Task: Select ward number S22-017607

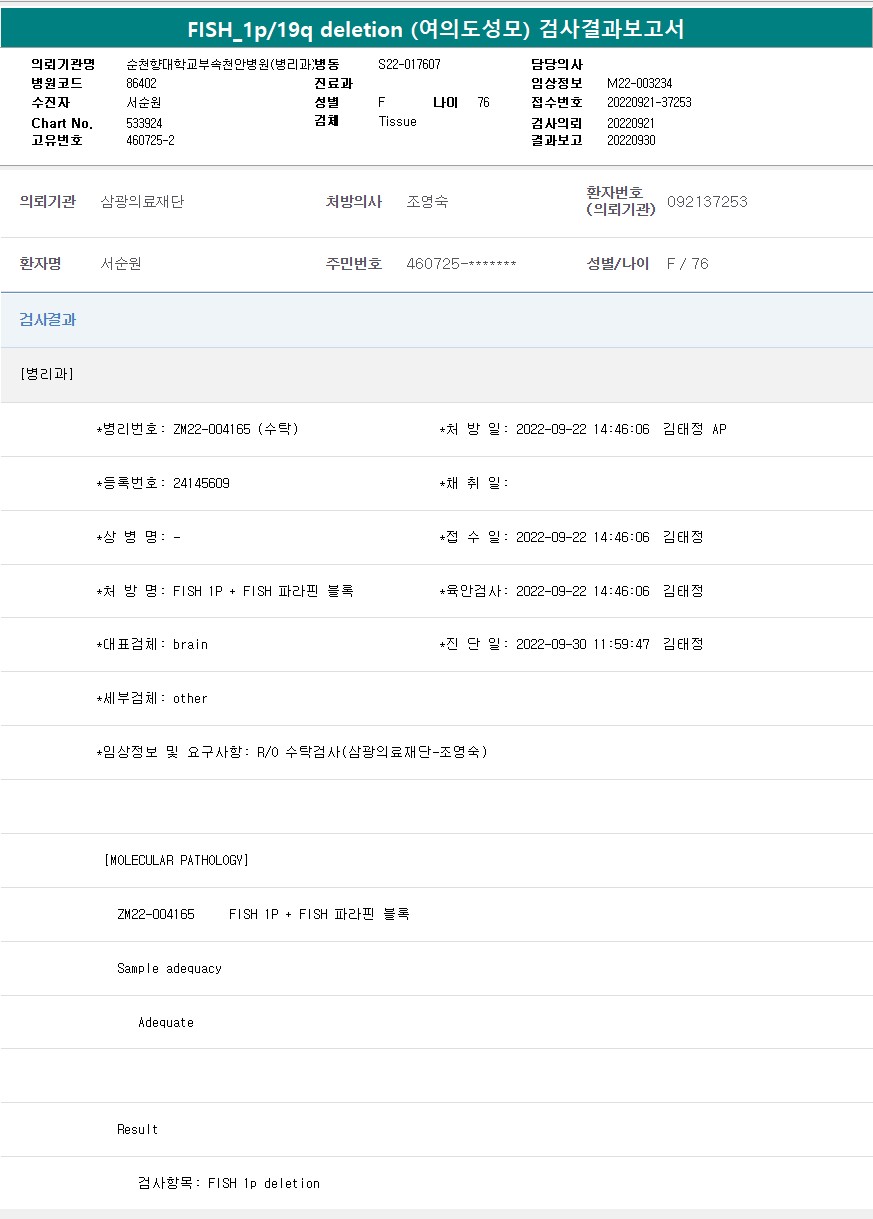Action: pos(409,64)
